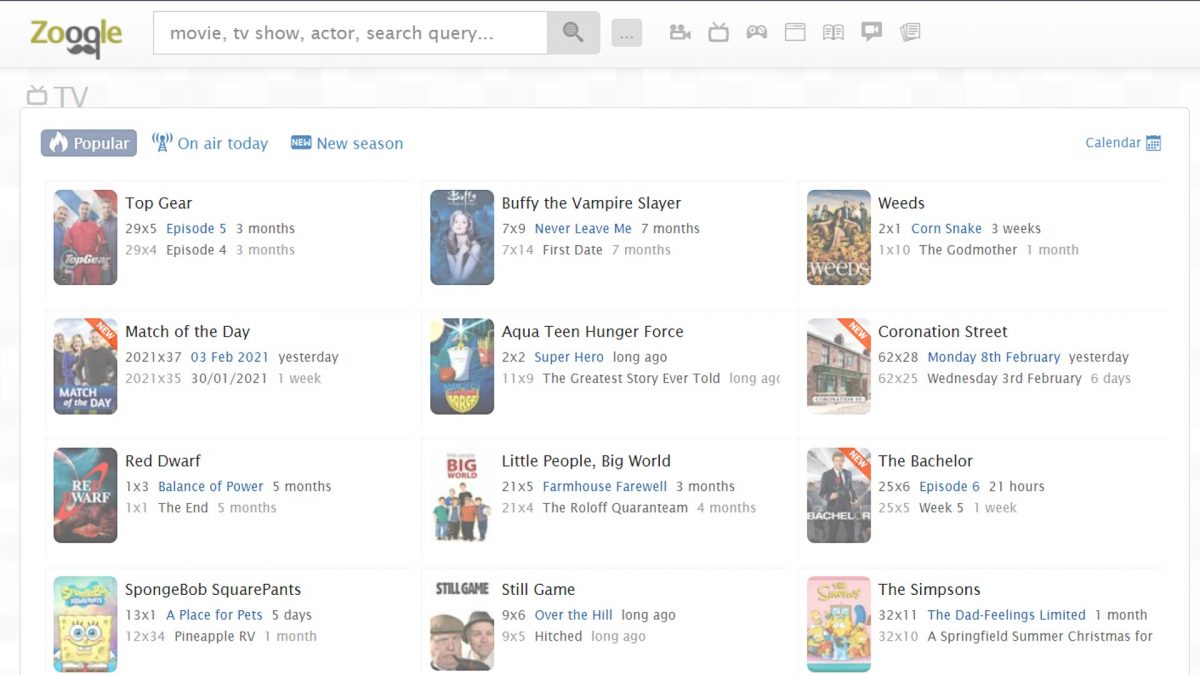The width and height of the screenshot is (1200, 675).
Task: Open the books icon category
Action: click(833, 33)
